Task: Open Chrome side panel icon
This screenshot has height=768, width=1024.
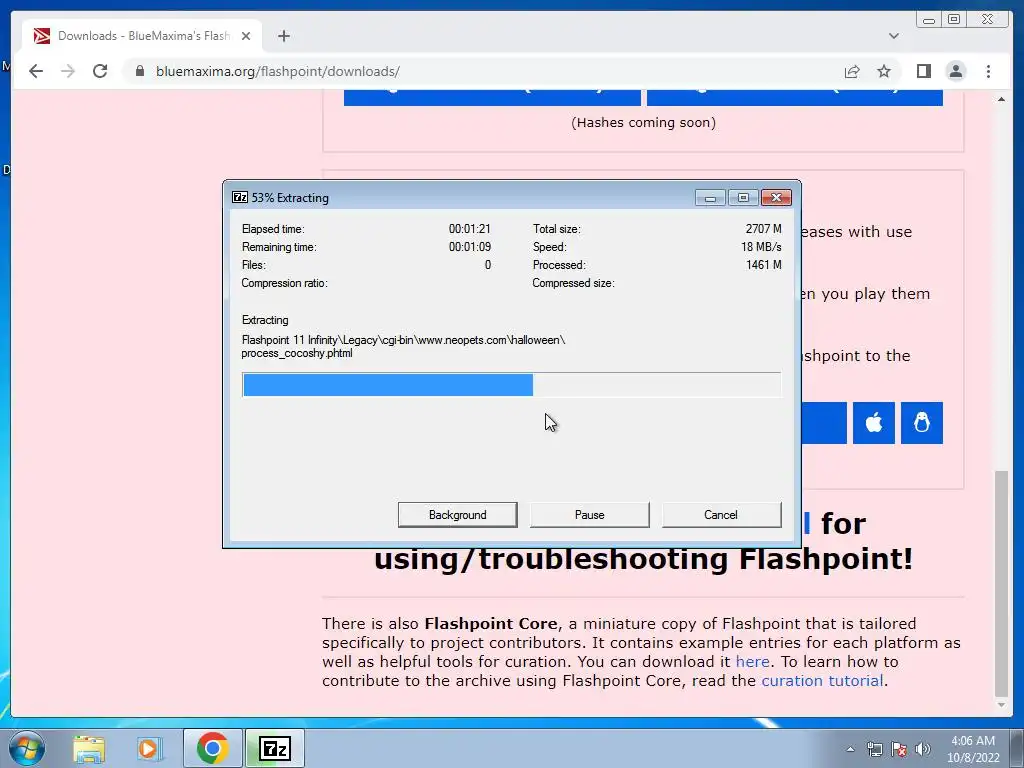Action: tap(923, 71)
